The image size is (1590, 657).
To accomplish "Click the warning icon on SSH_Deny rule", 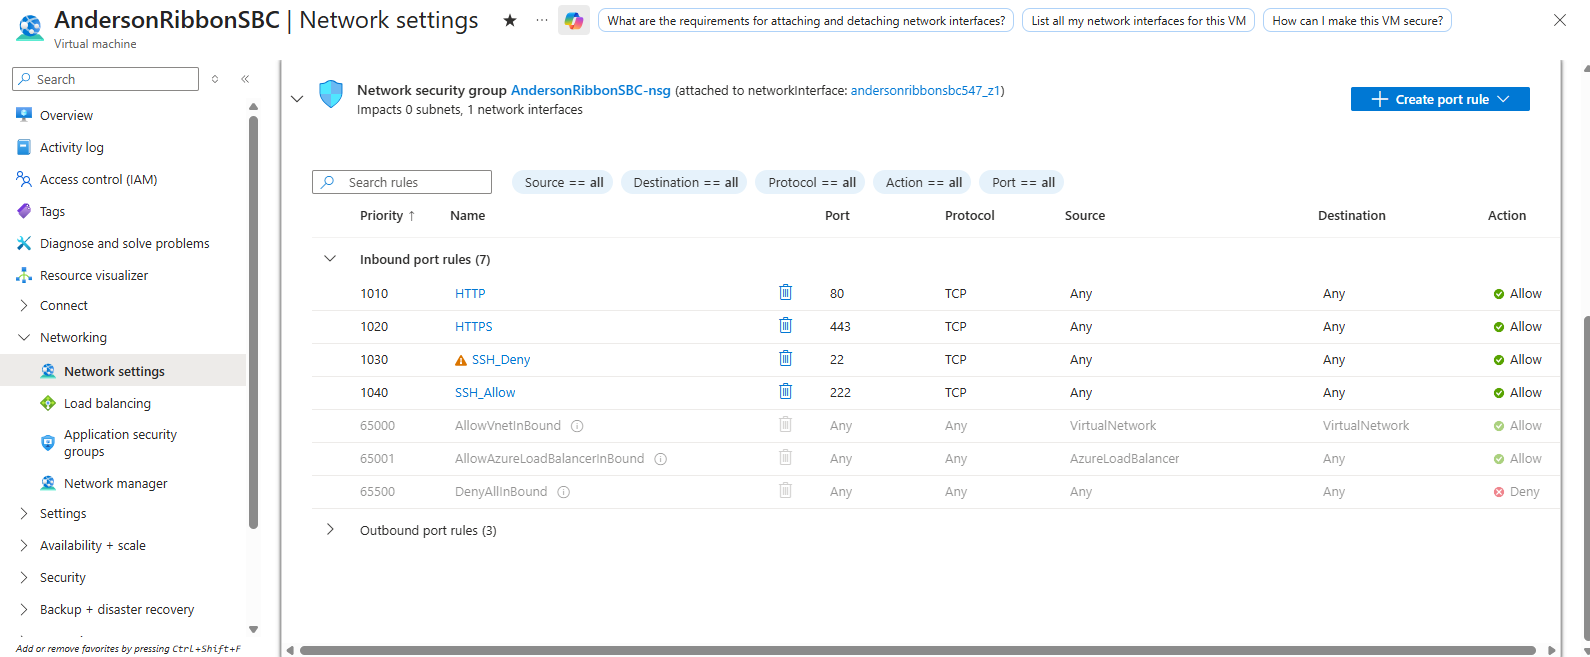I will coord(461,360).
